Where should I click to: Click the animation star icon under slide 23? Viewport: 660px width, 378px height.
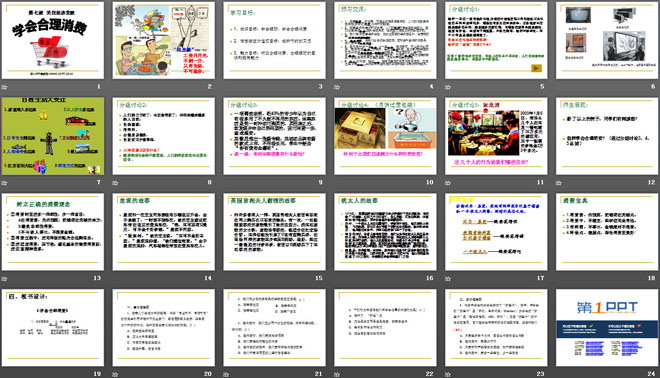click(448, 374)
